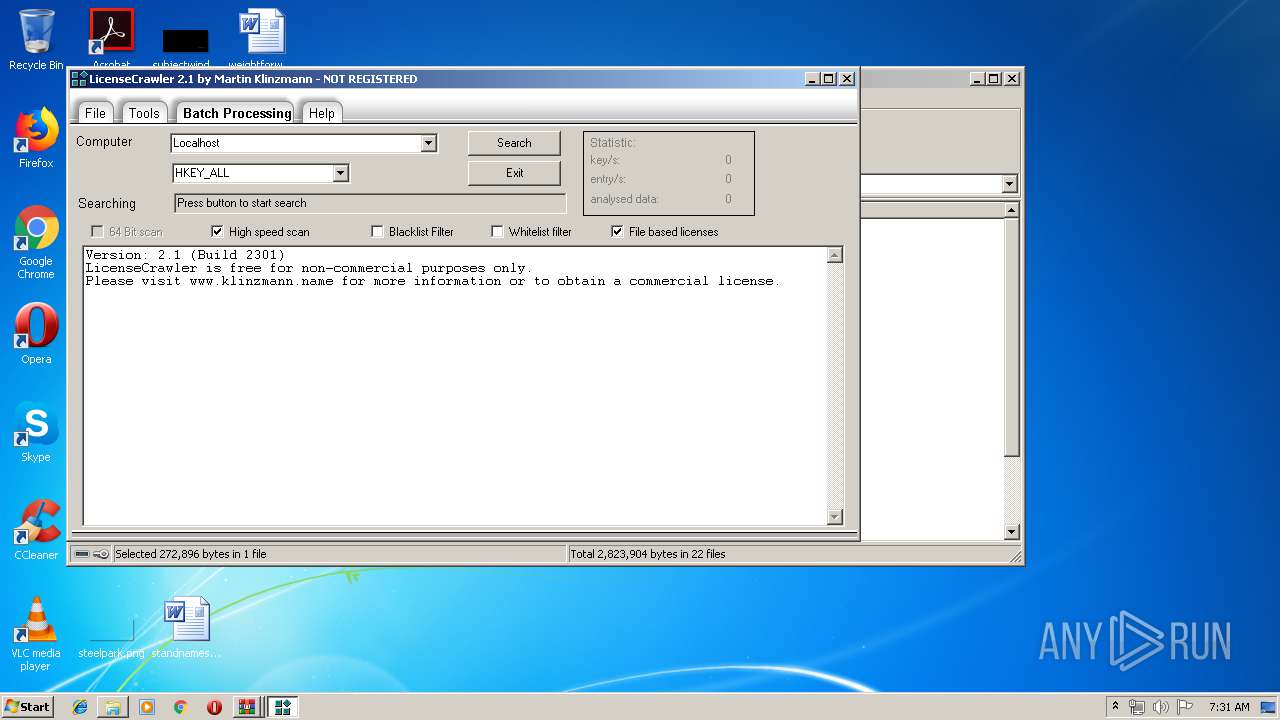Open Action Center flag icon

[1185, 707]
